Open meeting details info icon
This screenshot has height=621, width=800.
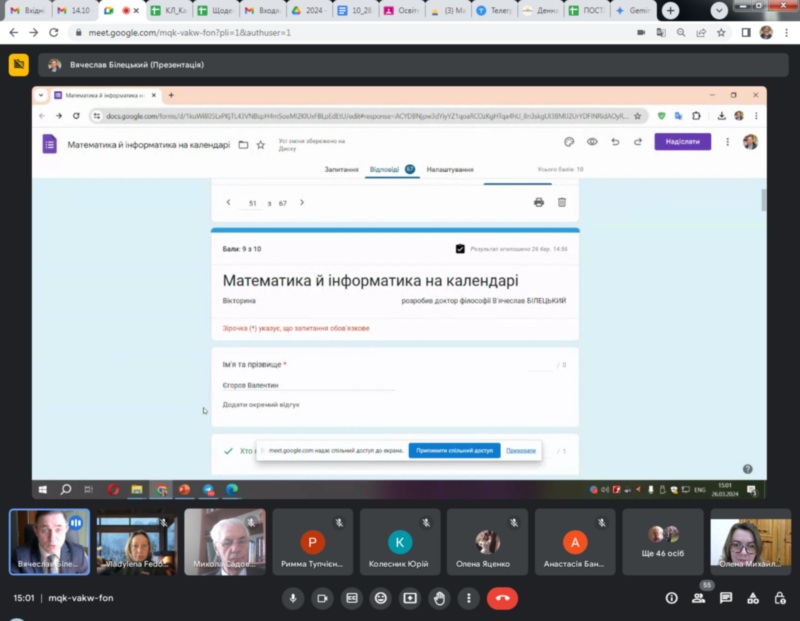pyautogui.click(x=671, y=598)
